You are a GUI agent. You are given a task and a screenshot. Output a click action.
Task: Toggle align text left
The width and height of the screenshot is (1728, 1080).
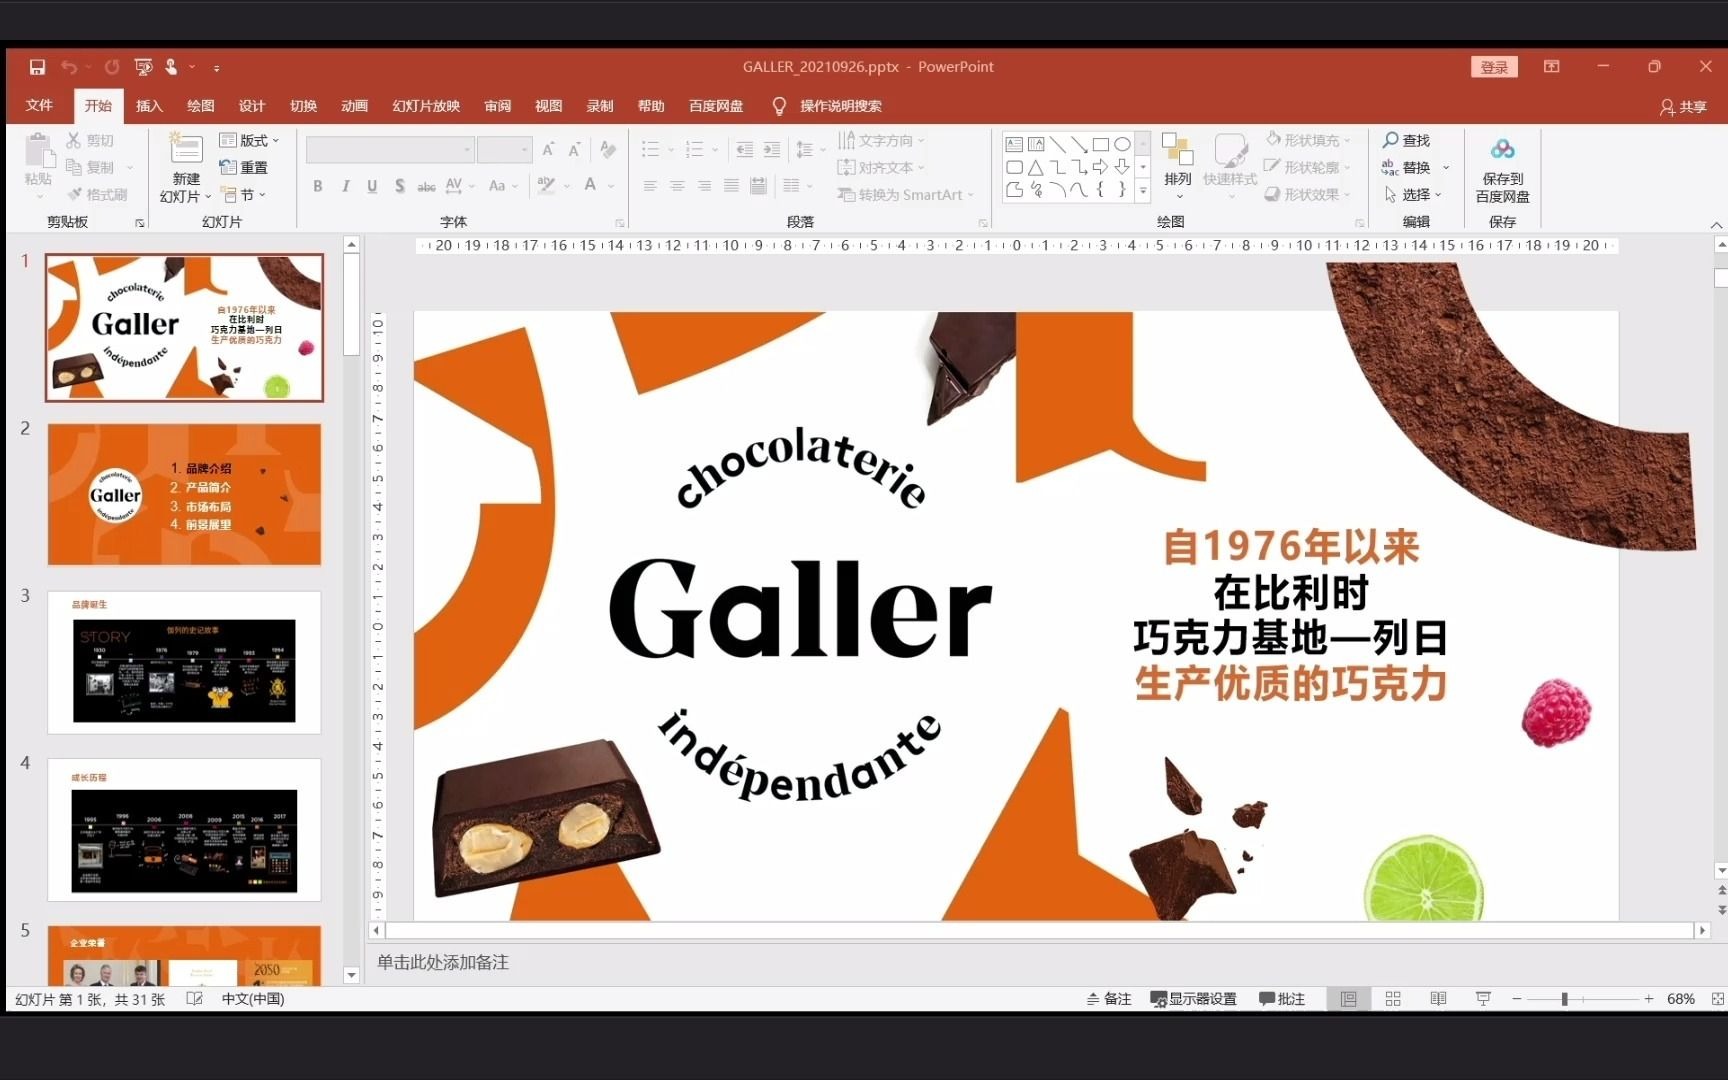coord(650,186)
